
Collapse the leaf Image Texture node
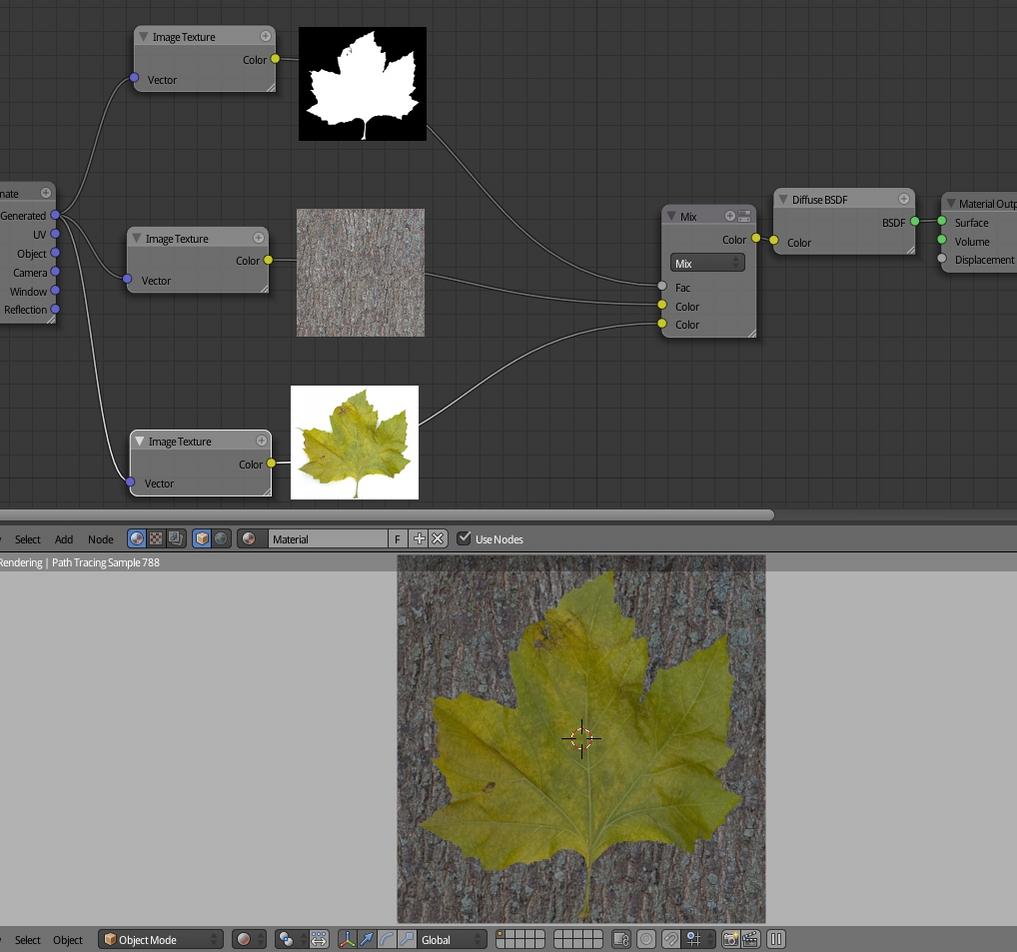tap(139, 441)
